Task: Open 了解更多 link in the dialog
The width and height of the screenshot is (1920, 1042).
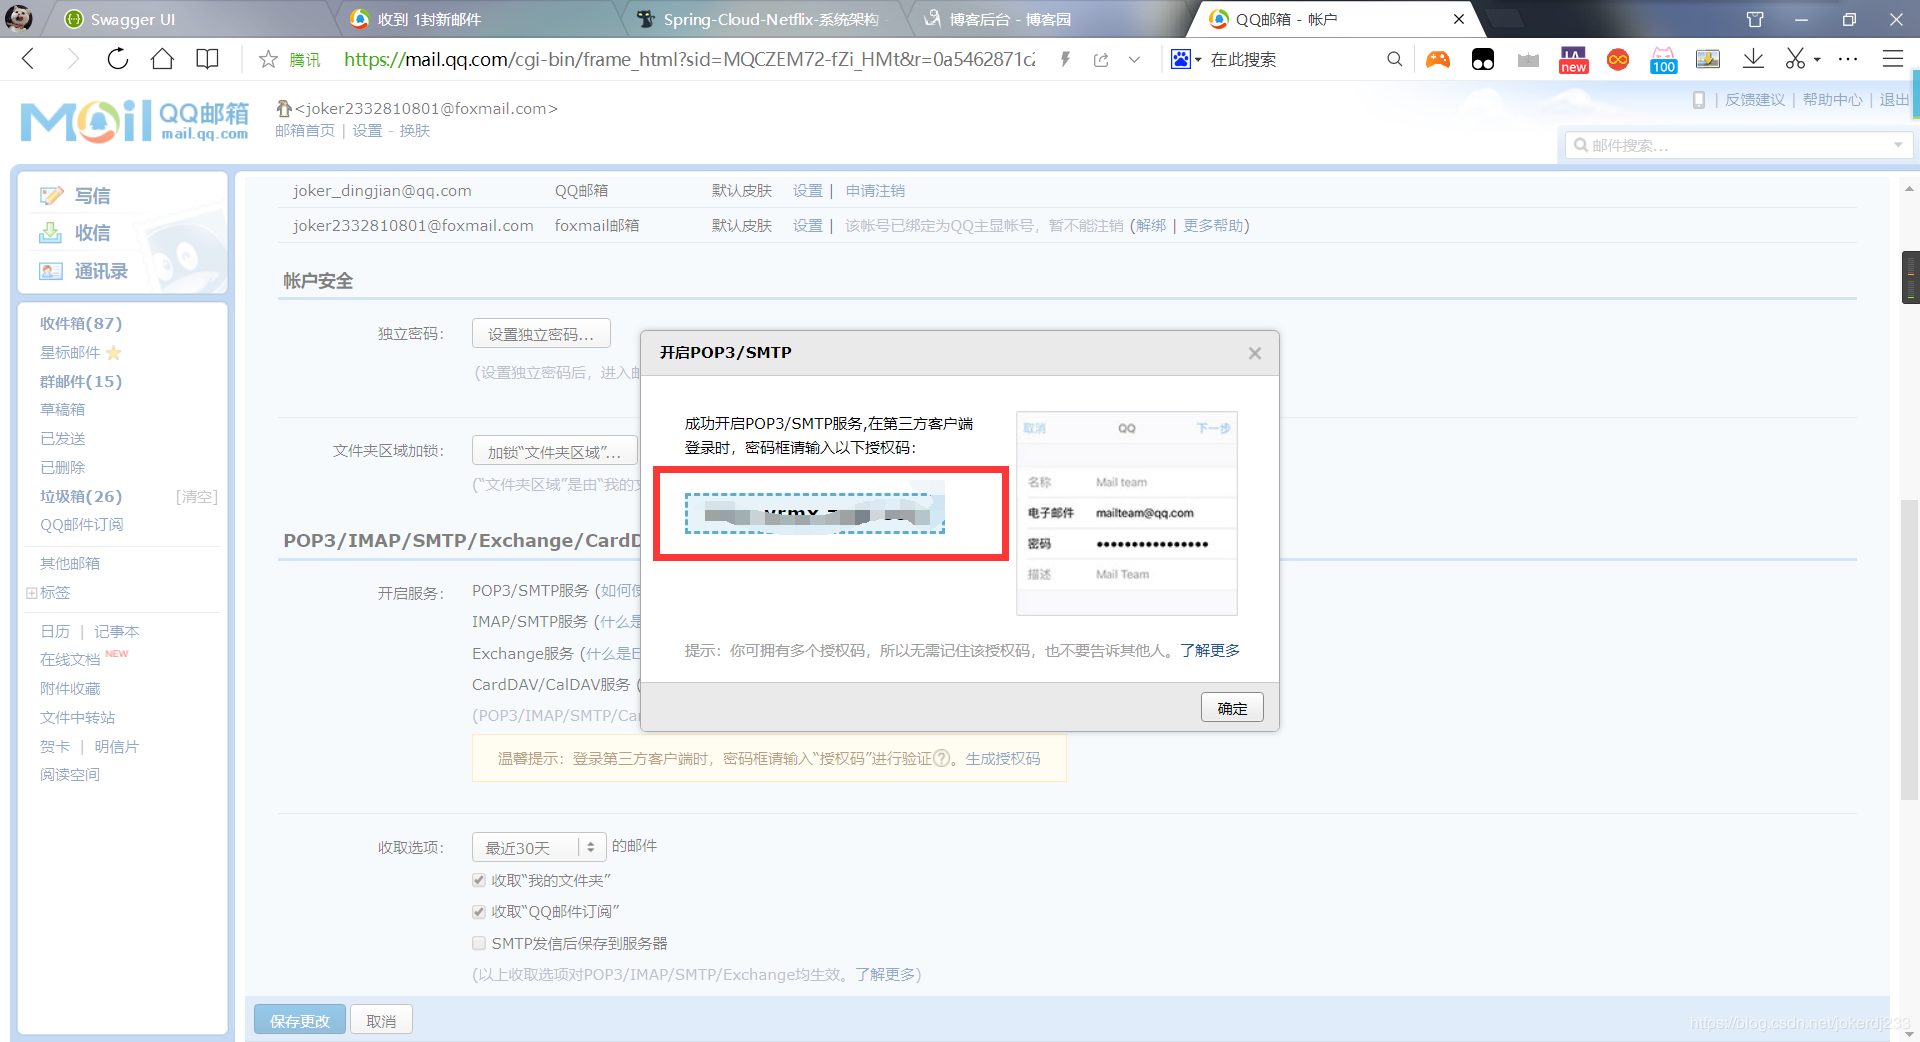Action: [x=1210, y=651]
